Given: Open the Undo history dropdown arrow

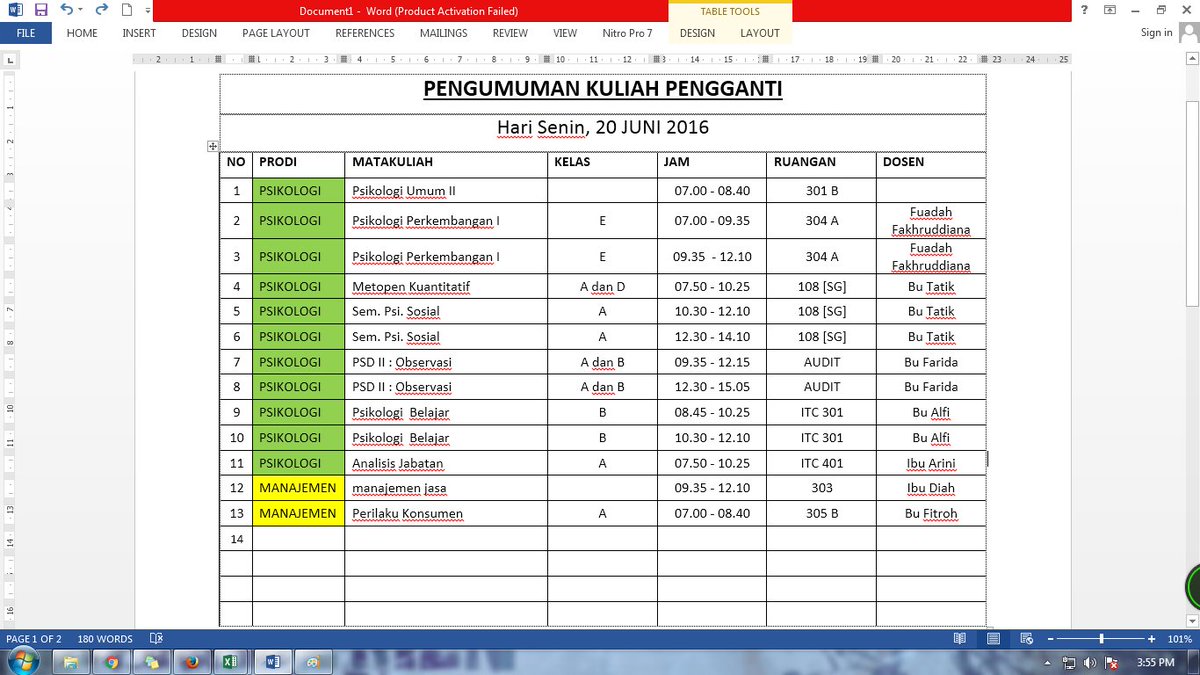Looking at the screenshot, I should (80, 10).
